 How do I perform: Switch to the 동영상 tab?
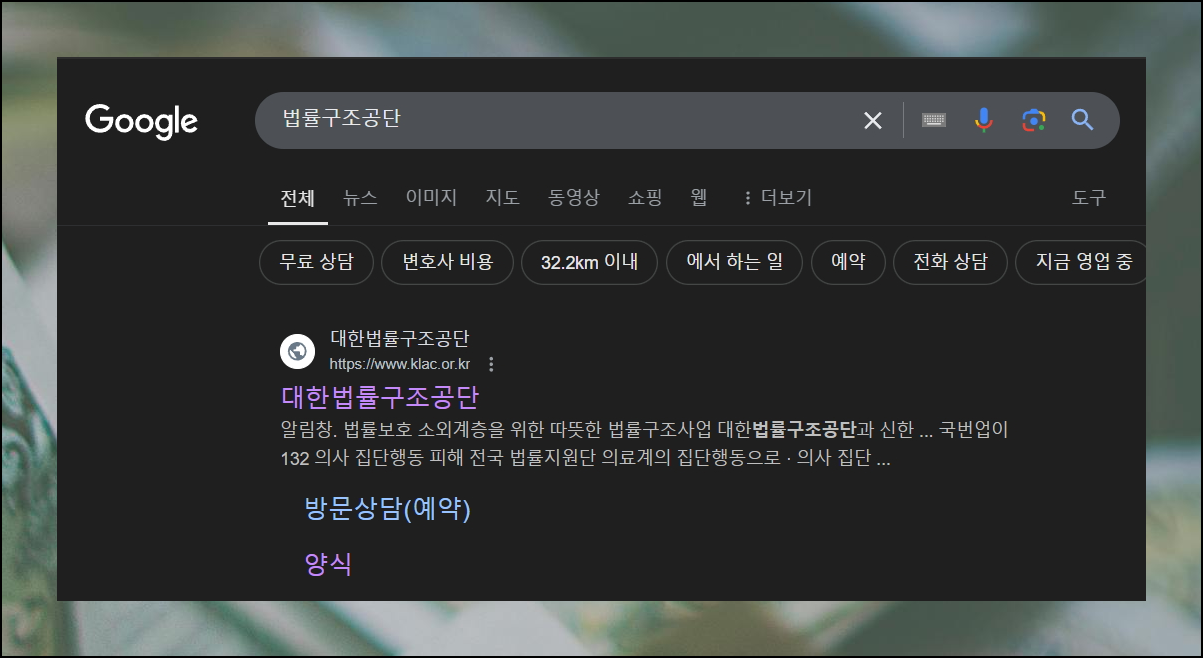point(574,198)
